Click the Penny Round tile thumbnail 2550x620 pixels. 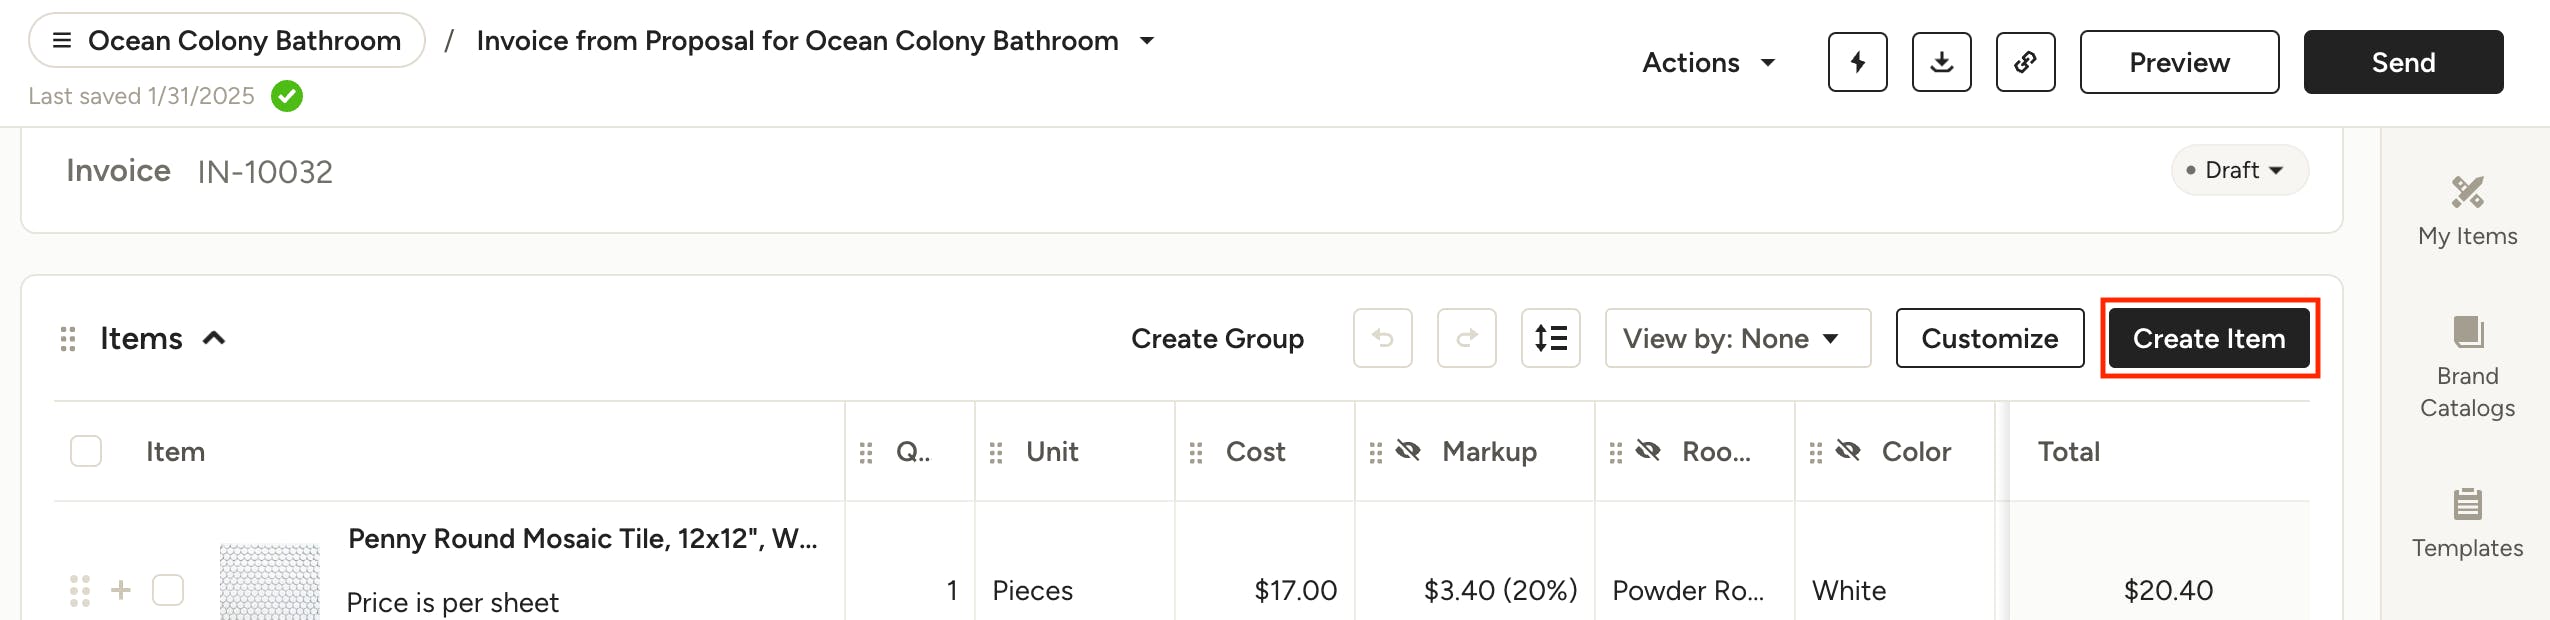coord(270,582)
